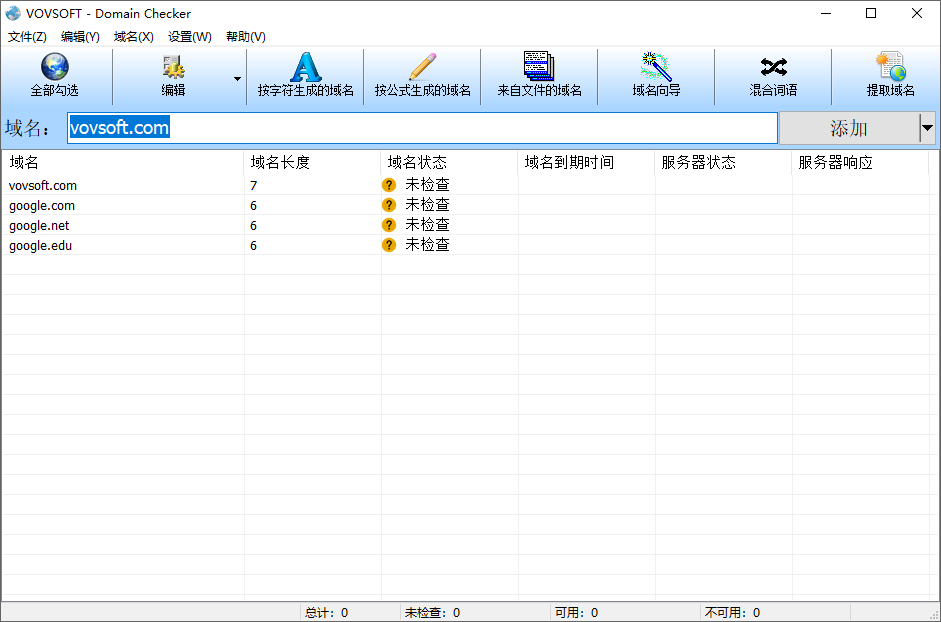Click the 全部勾选 globe icon
Viewport: 941px width, 622px height.
(55, 67)
